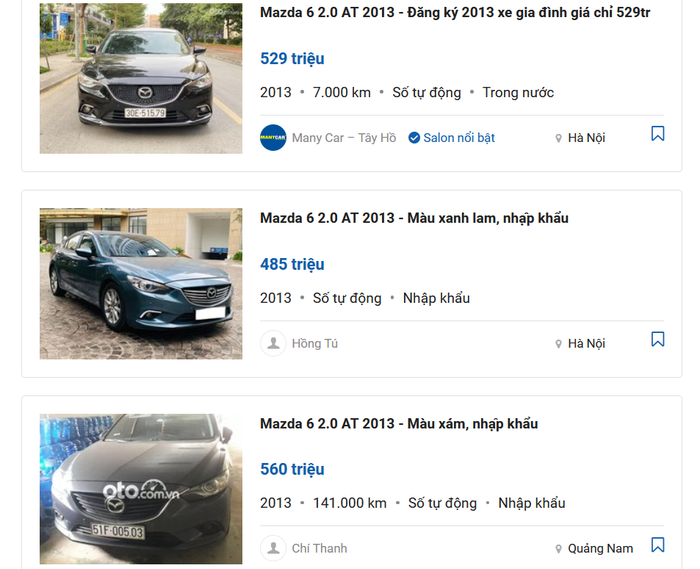Open the blue Mazda 6 car photo
700x569 pixels.
pyautogui.click(x=141, y=284)
